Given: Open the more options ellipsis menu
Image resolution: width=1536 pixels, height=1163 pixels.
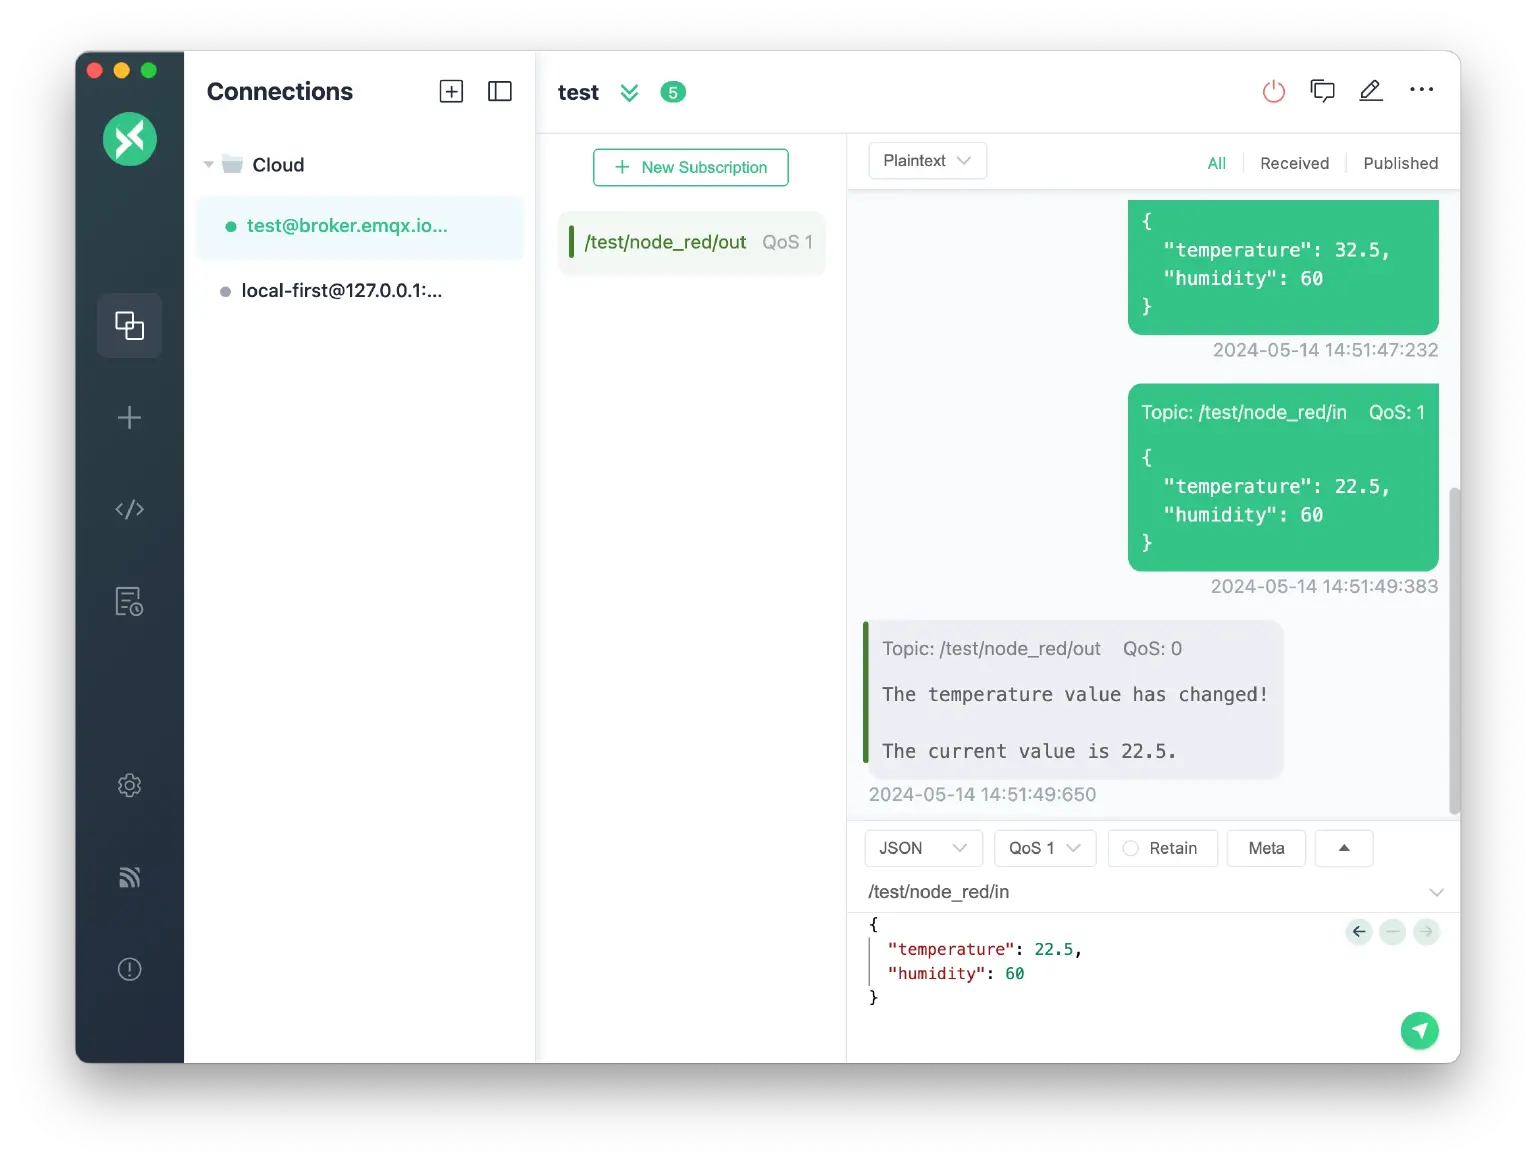Looking at the screenshot, I should pyautogui.click(x=1421, y=90).
